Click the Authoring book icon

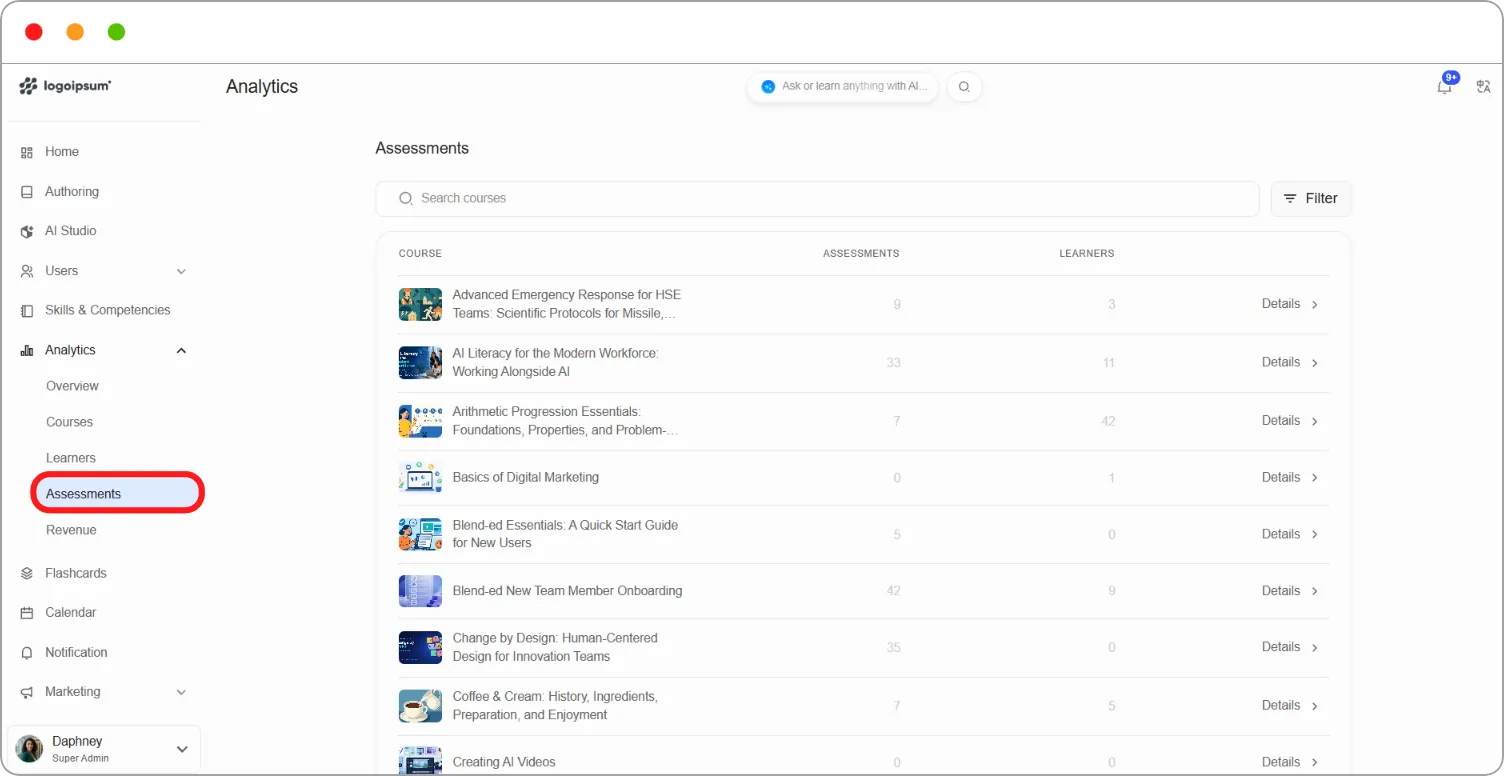coord(27,192)
